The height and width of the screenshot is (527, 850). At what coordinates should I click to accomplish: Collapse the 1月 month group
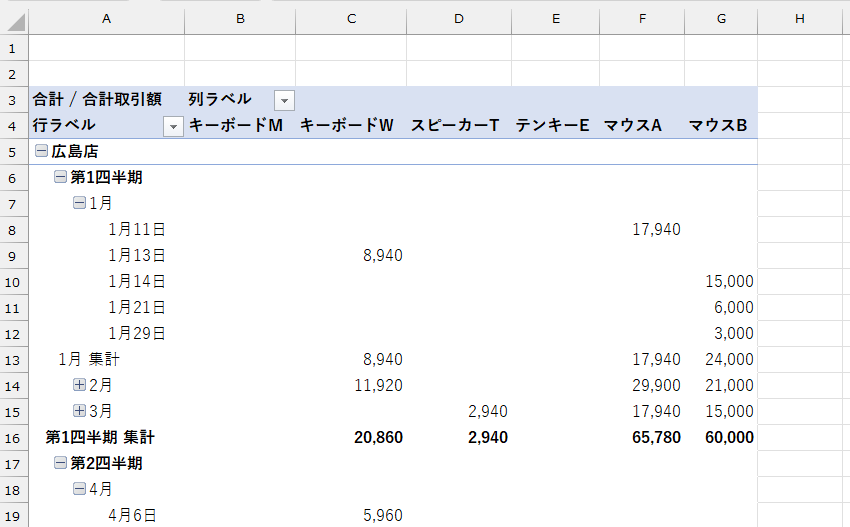click(x=79, y=203)
